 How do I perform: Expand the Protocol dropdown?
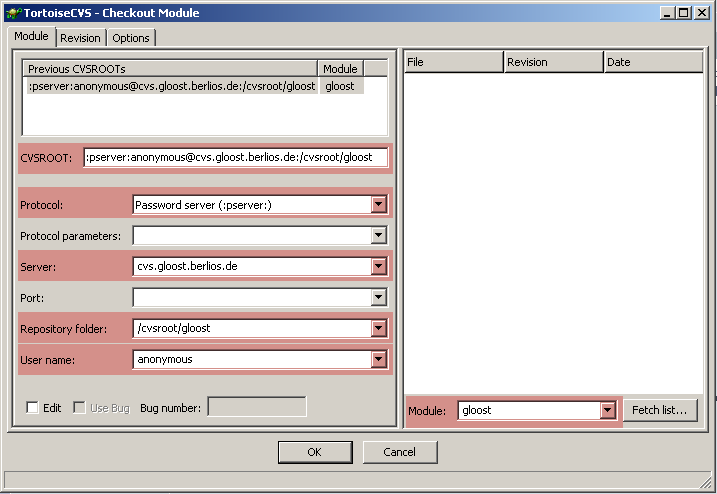(x=378, y=205)
